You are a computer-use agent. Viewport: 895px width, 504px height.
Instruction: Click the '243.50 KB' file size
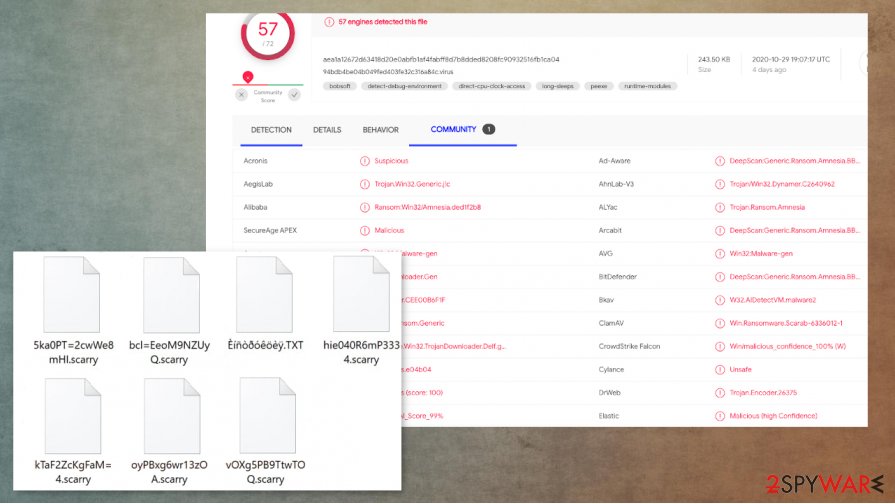(713, 59)
